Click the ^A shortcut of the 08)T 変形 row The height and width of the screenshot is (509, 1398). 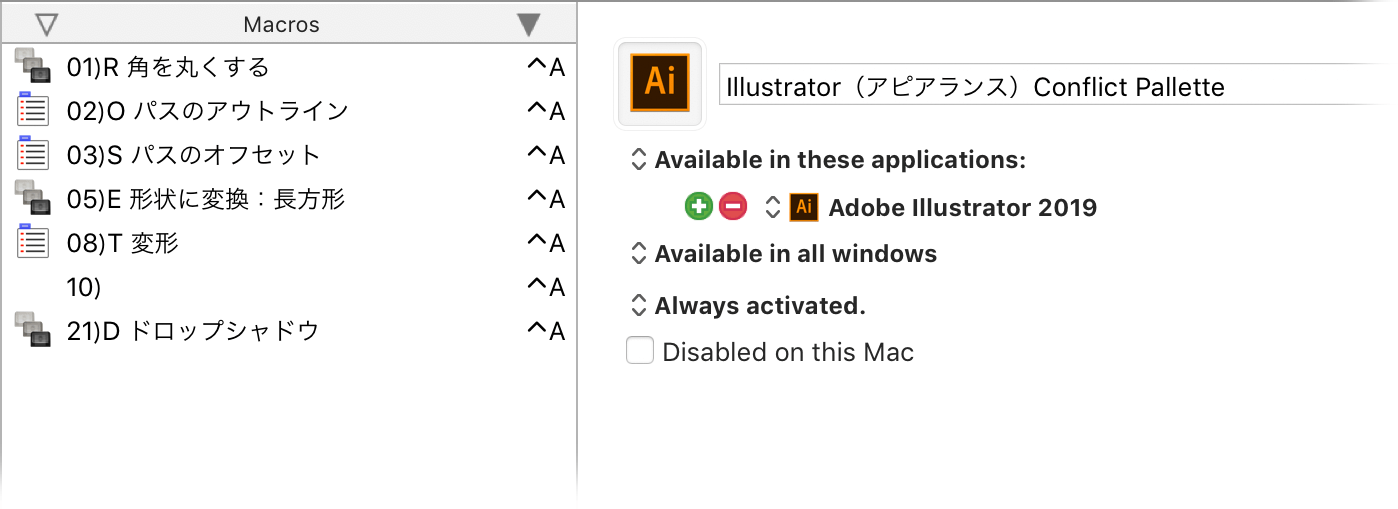[546, 243]
